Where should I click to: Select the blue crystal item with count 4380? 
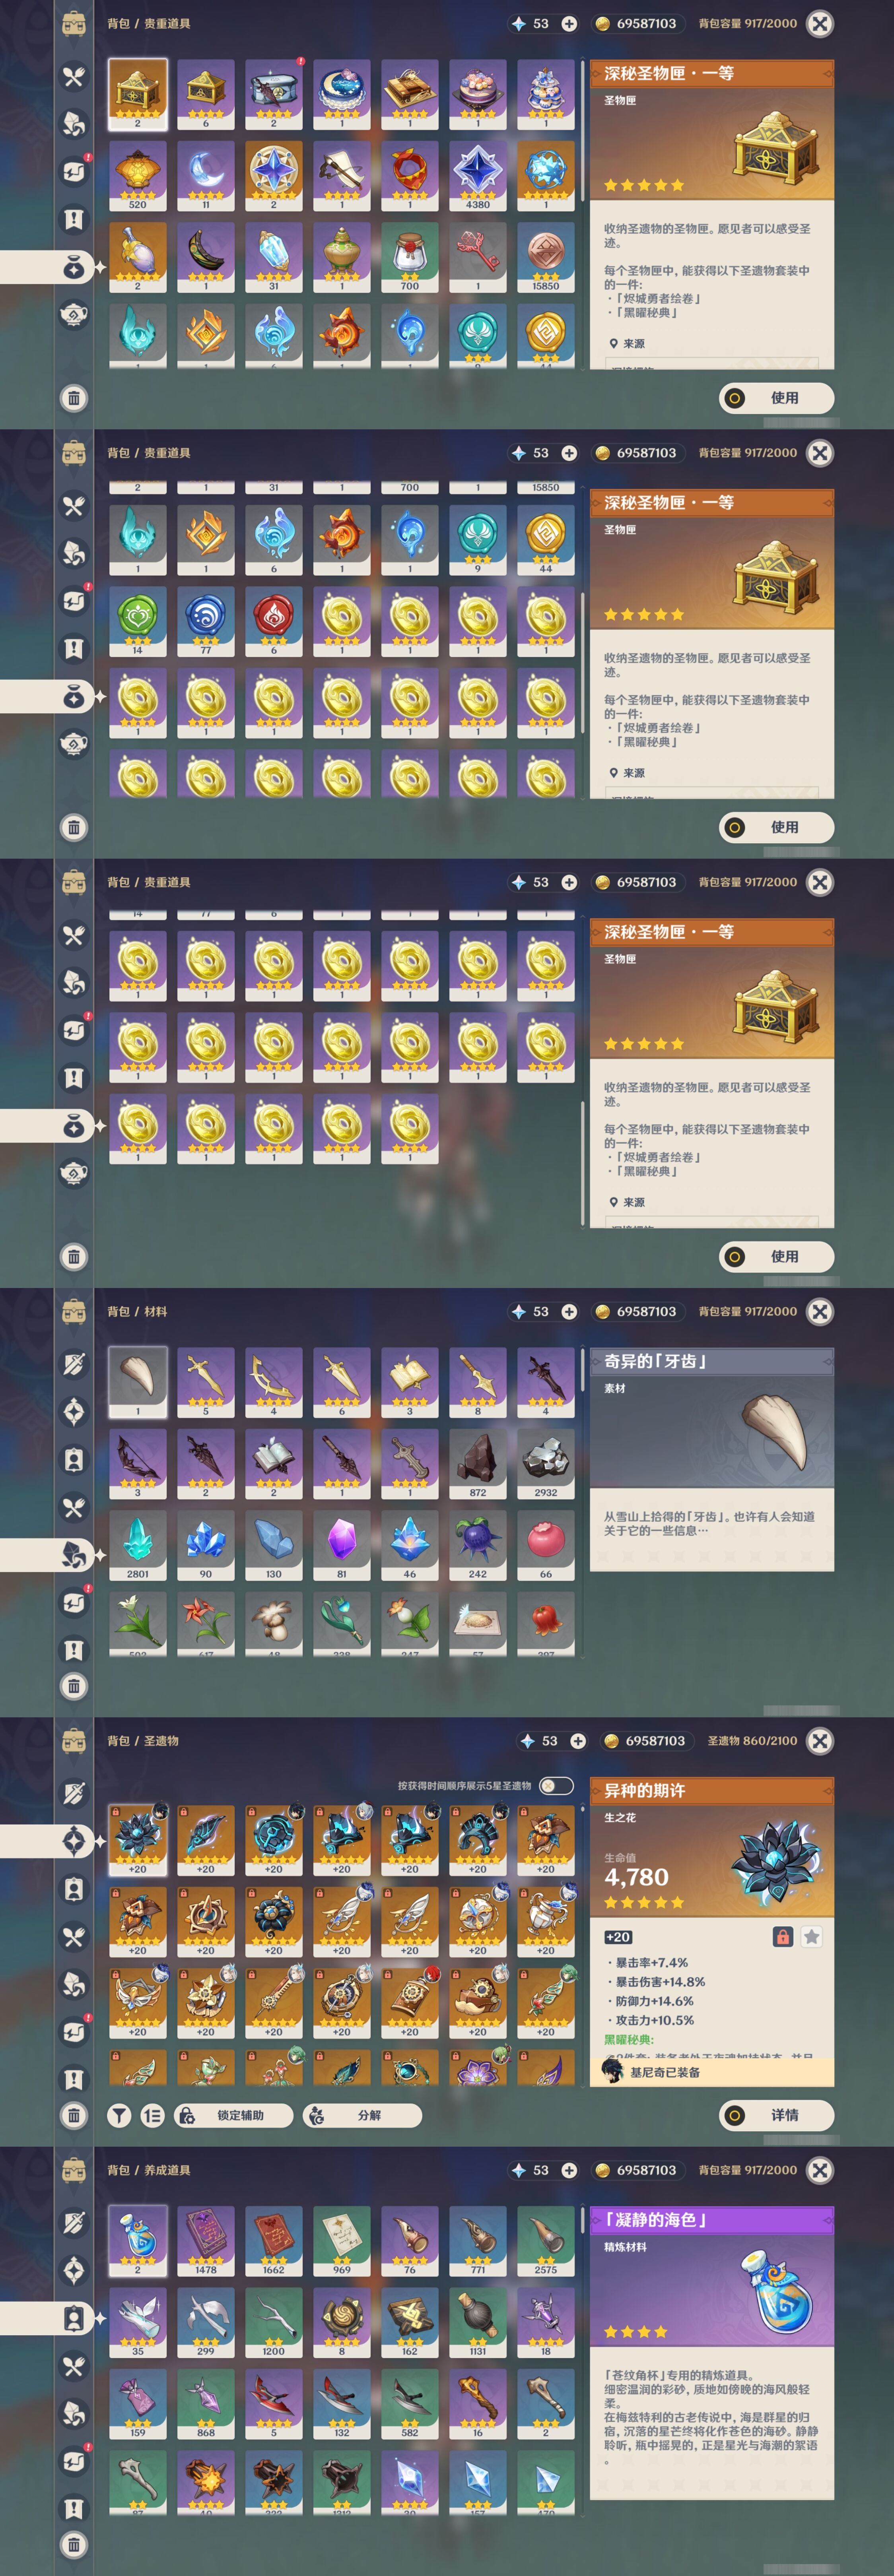point(478,175)
